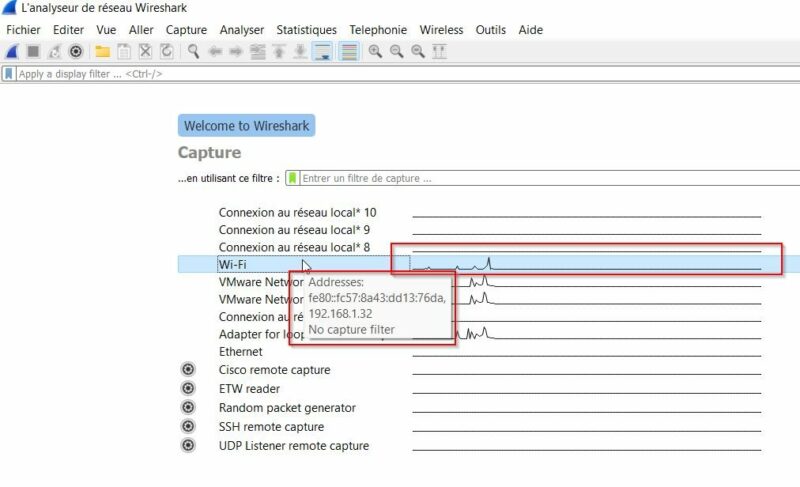Reset text to normal size icon

(x=418, y=52)
